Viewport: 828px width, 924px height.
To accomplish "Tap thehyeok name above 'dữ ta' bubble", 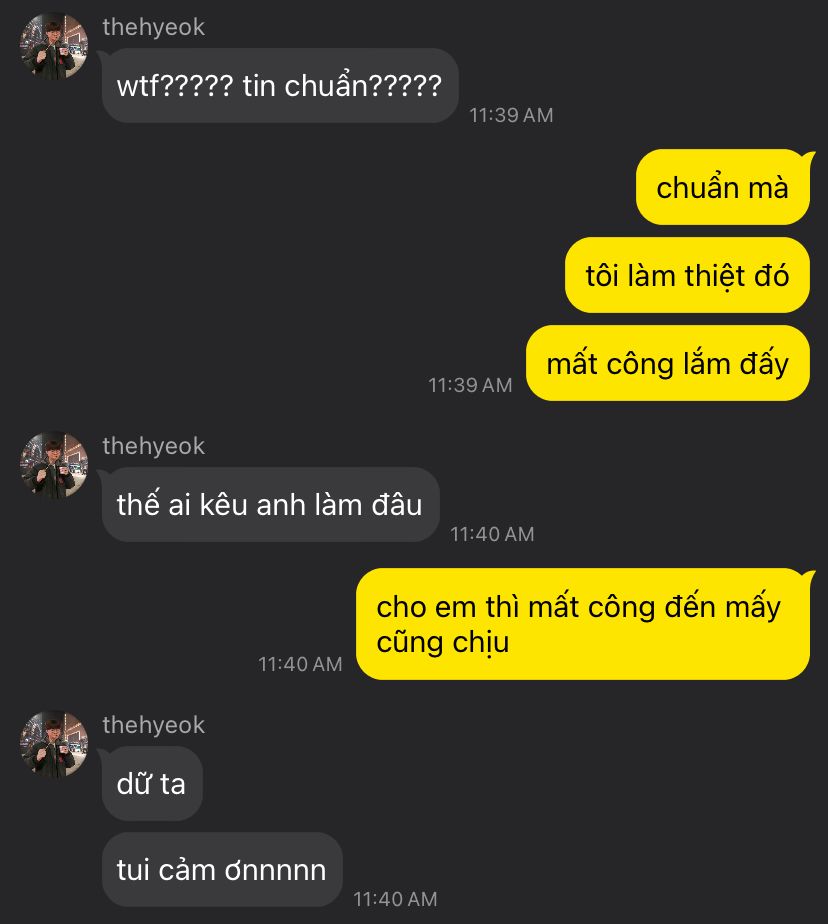I will pos(153,725).
